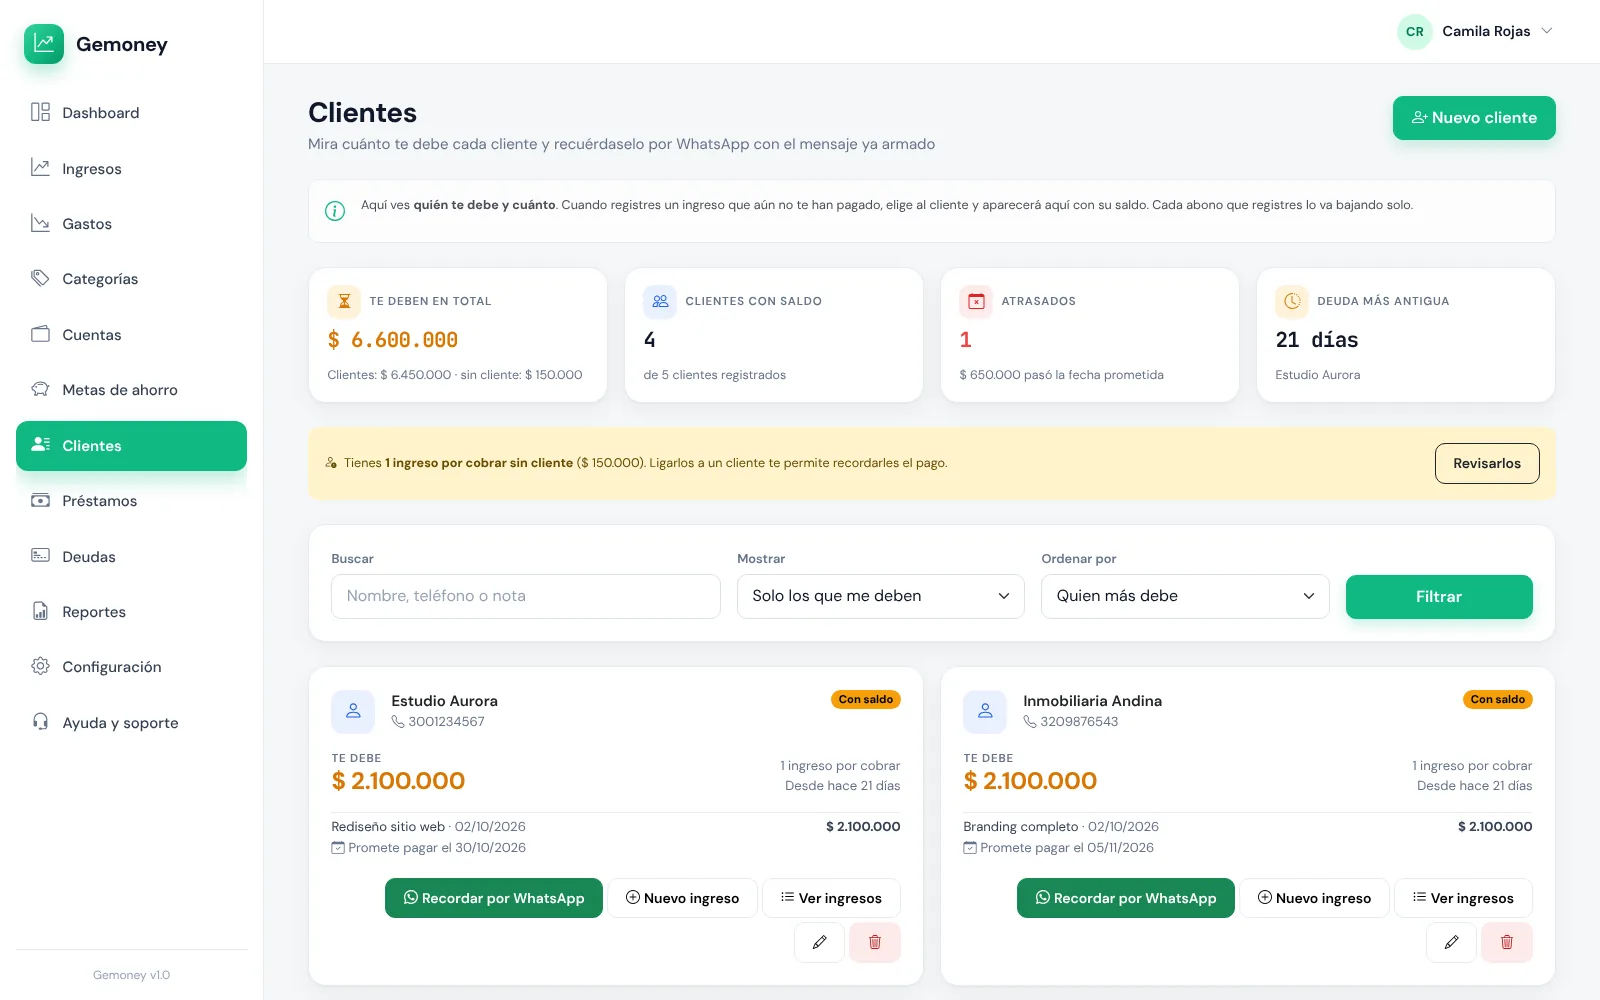Open Deudas in the sidebar
Screen dimensions: 1600x1000
[131, 557]
